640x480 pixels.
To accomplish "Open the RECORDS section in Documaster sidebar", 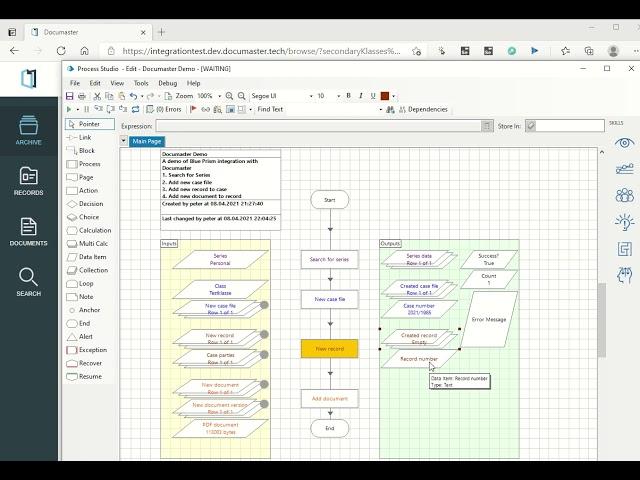I will 29,181.
